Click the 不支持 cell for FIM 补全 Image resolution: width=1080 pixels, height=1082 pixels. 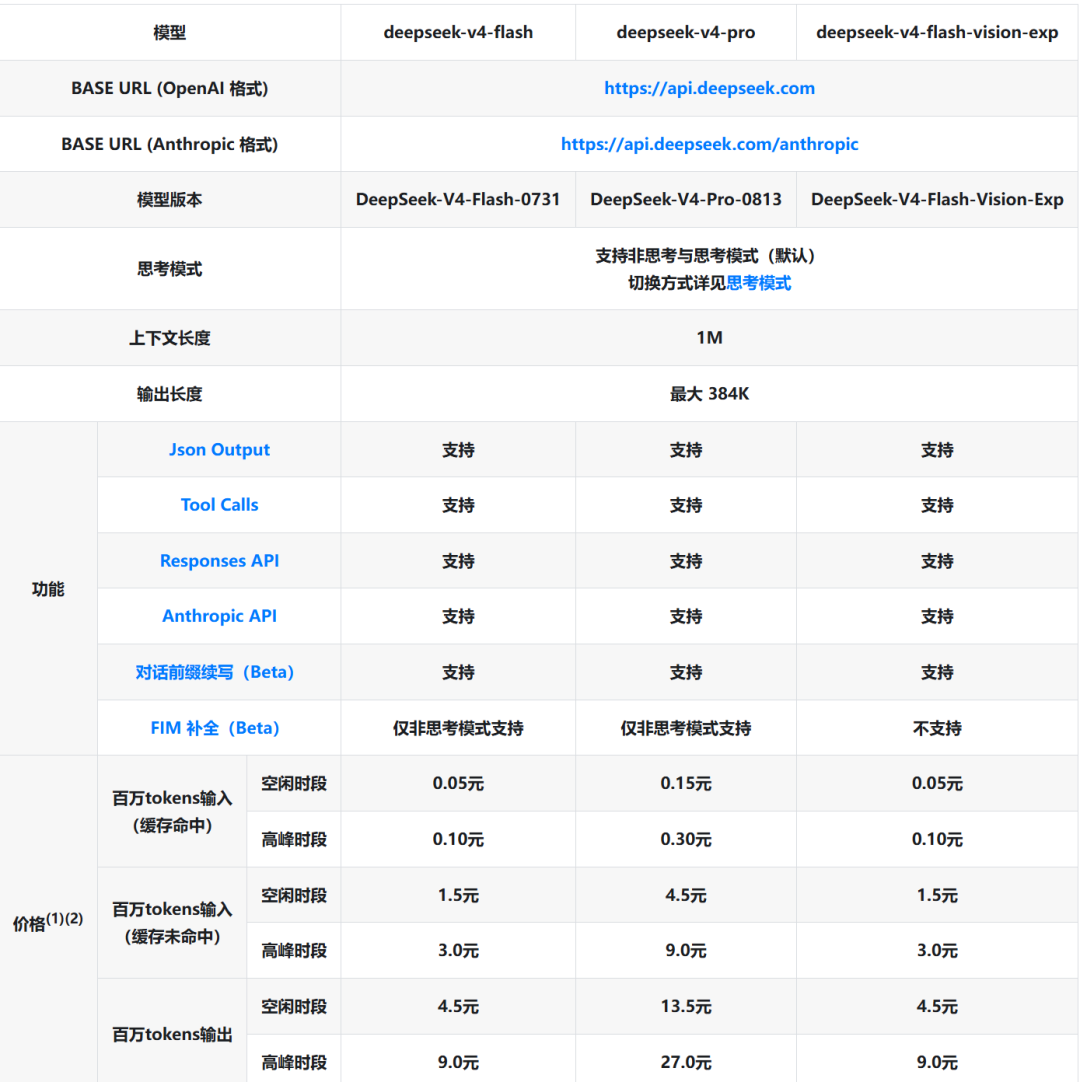pyautogui.click(x=937, y=728)
